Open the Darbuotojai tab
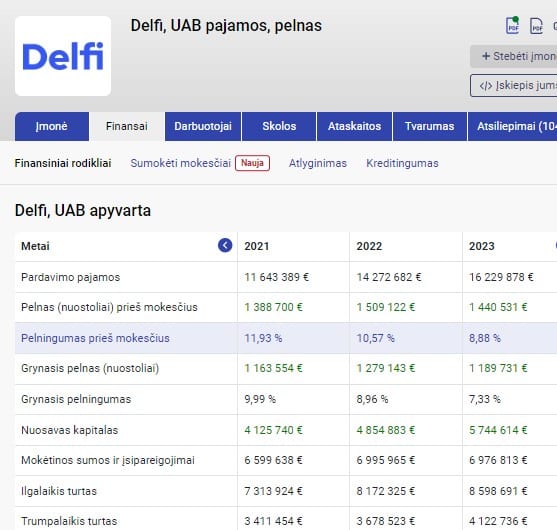This screenshot has height=530, width=557. [x=203, y=126]
